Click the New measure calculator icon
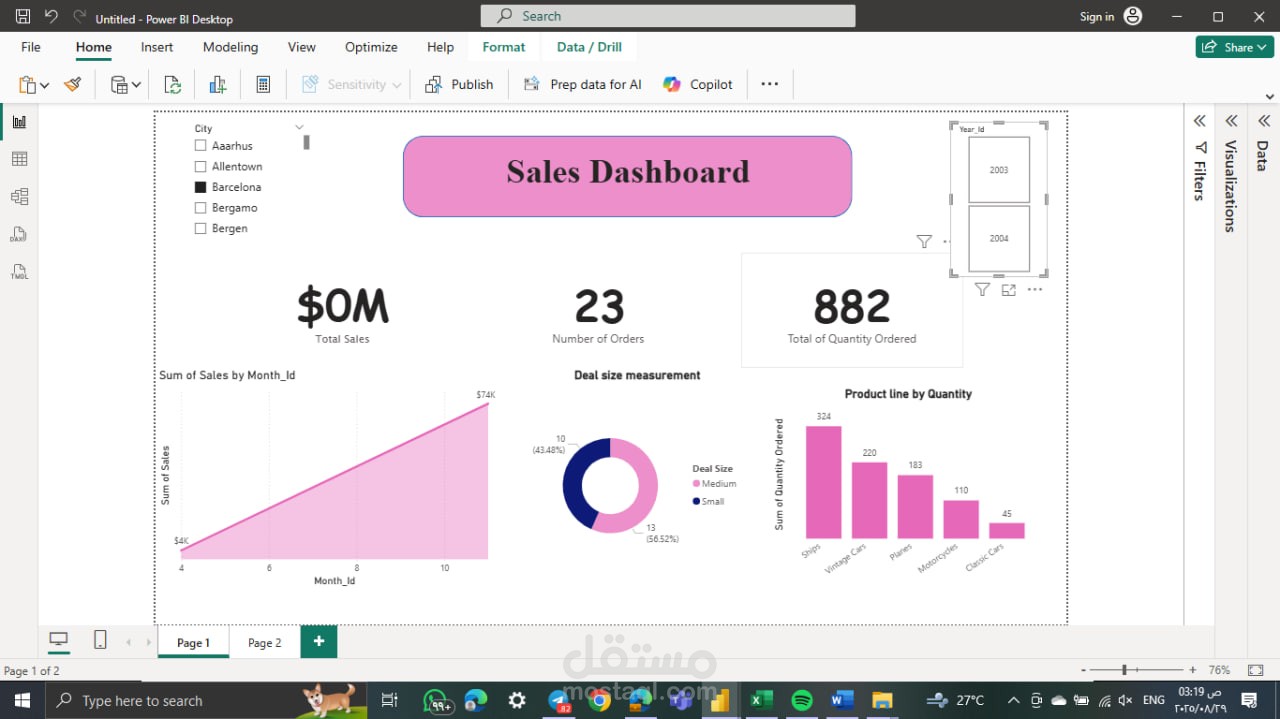The image size is (1280, 719). (x=263, y=85)
